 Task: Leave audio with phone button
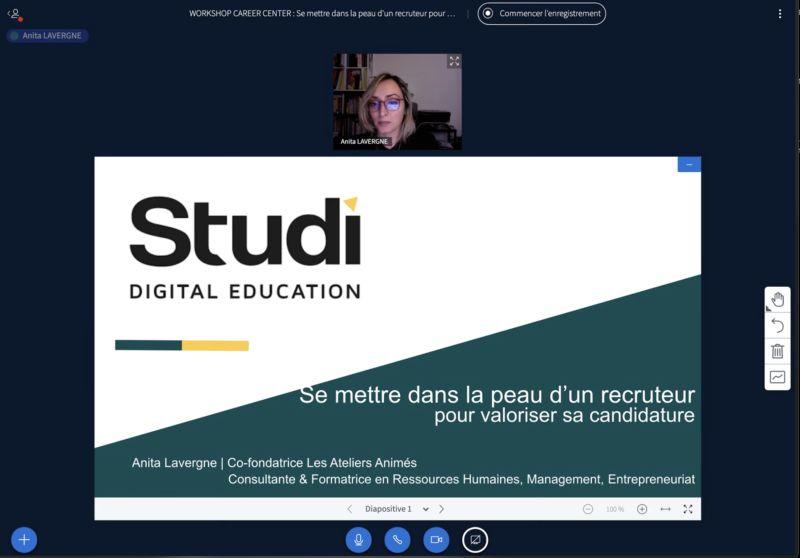397,540
